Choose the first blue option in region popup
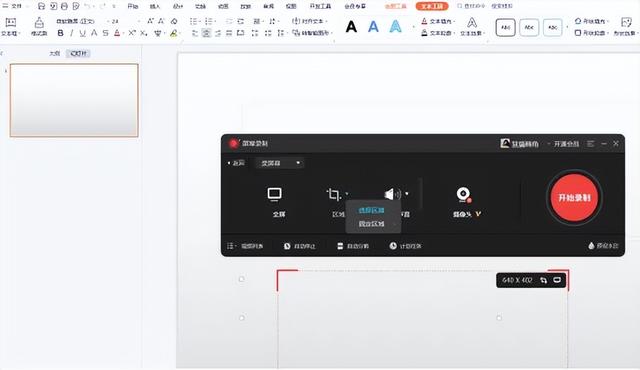The width and height of the screenshot is (640, 370). pyautogui.click(x=371, y=210)
